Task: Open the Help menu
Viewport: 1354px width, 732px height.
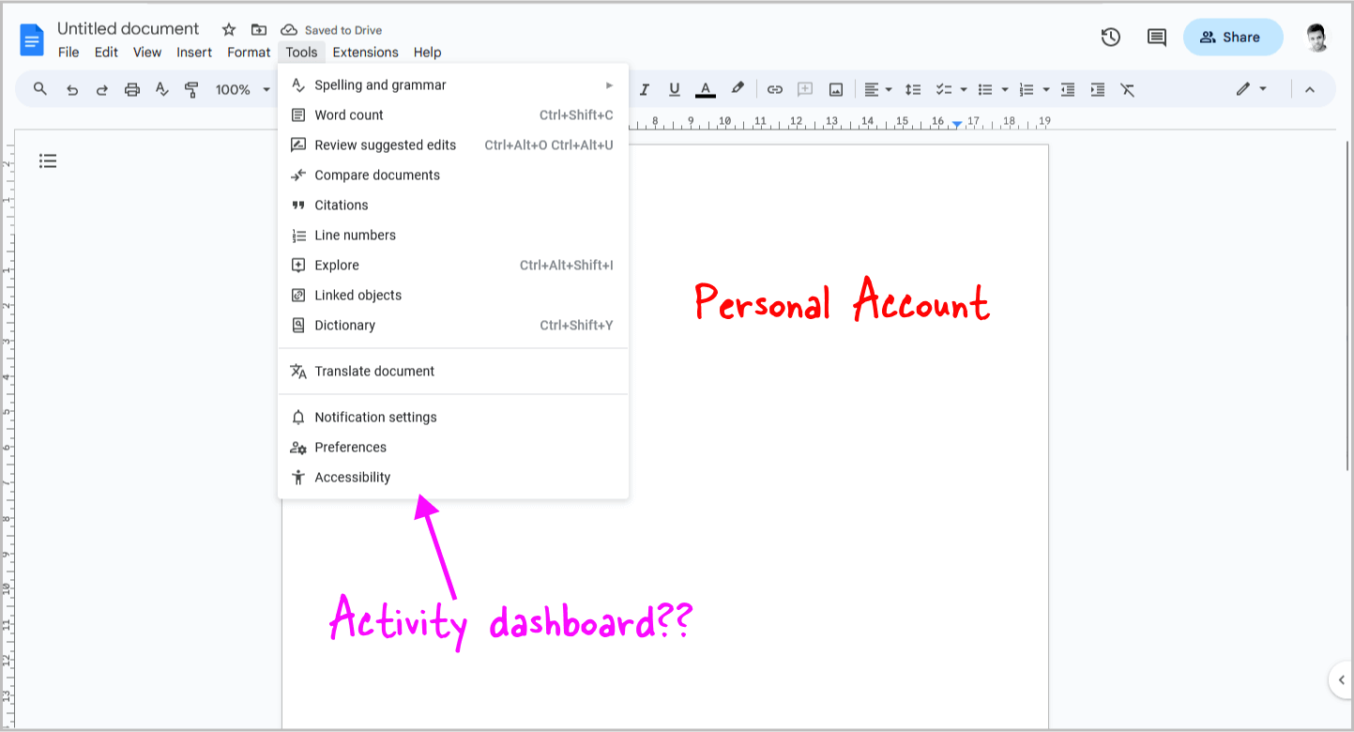Action: (427, 52)
